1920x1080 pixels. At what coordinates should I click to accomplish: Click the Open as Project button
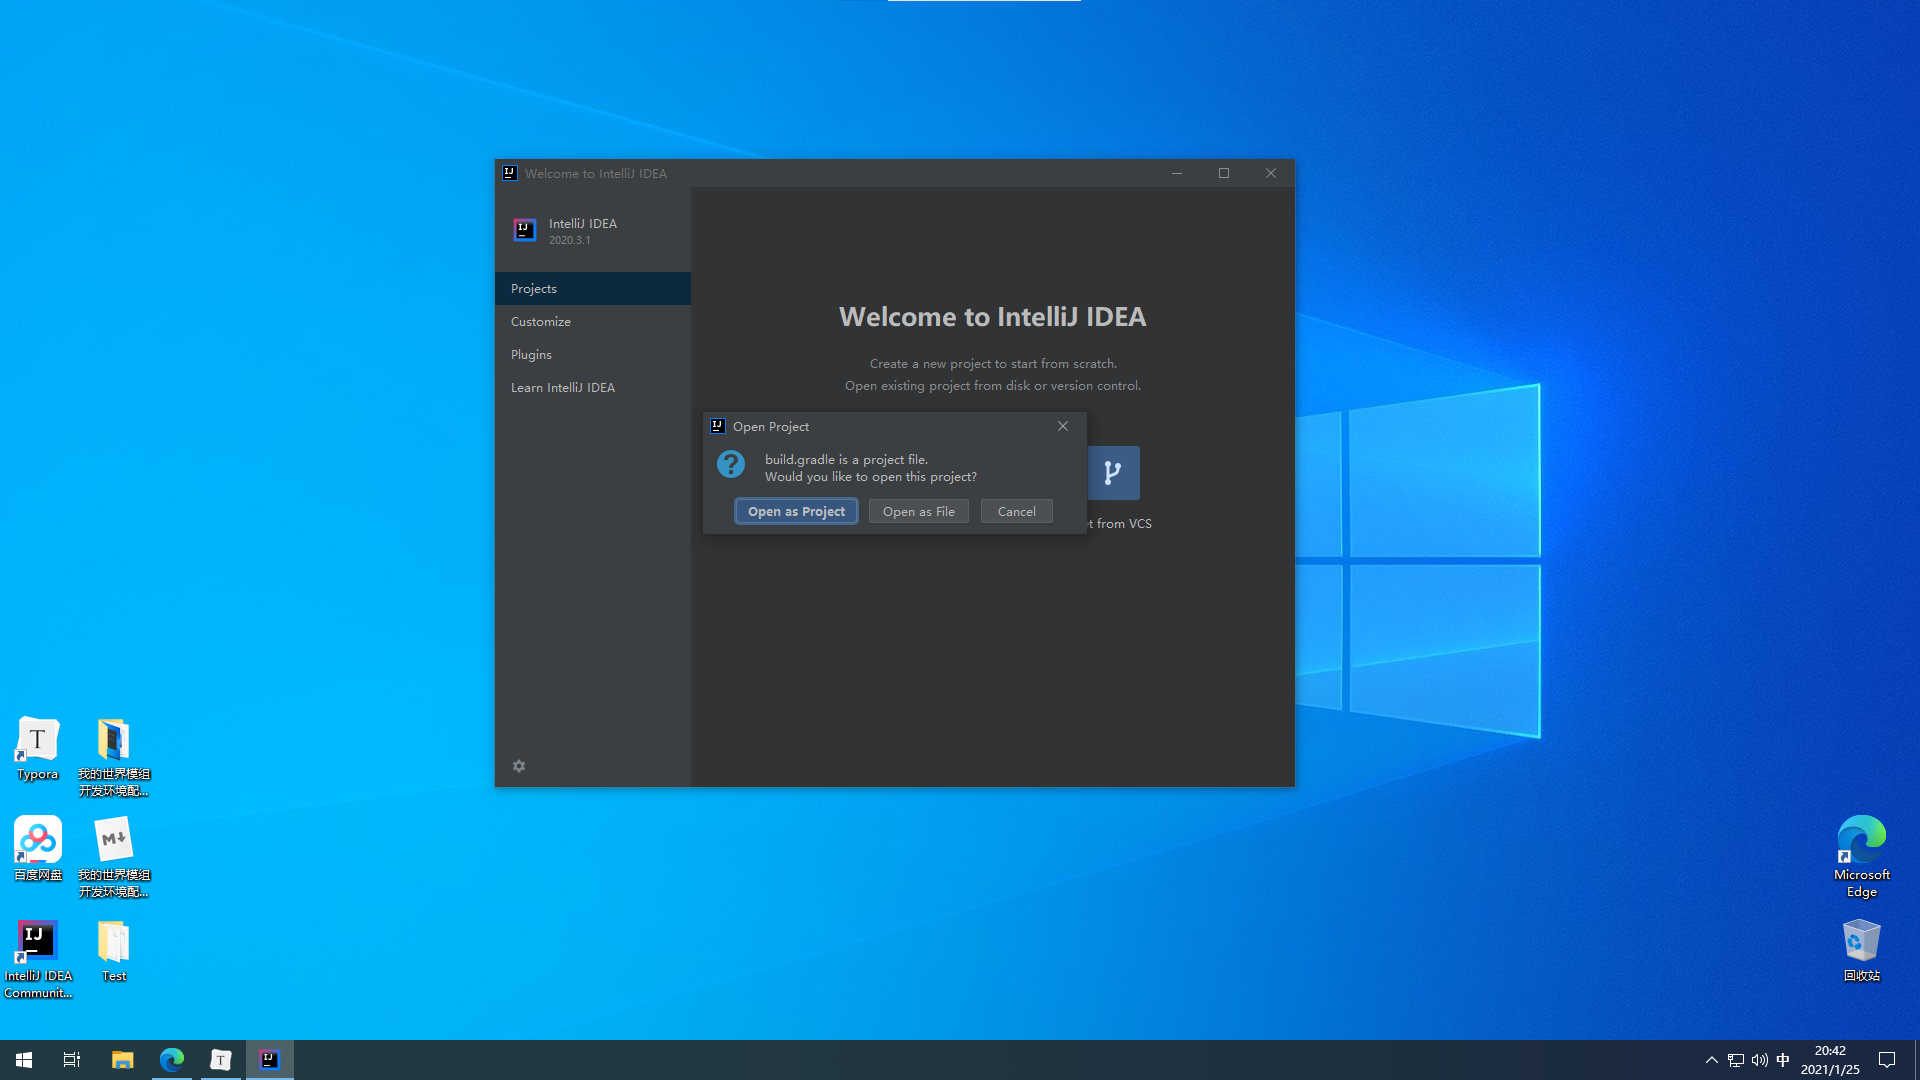796,512
